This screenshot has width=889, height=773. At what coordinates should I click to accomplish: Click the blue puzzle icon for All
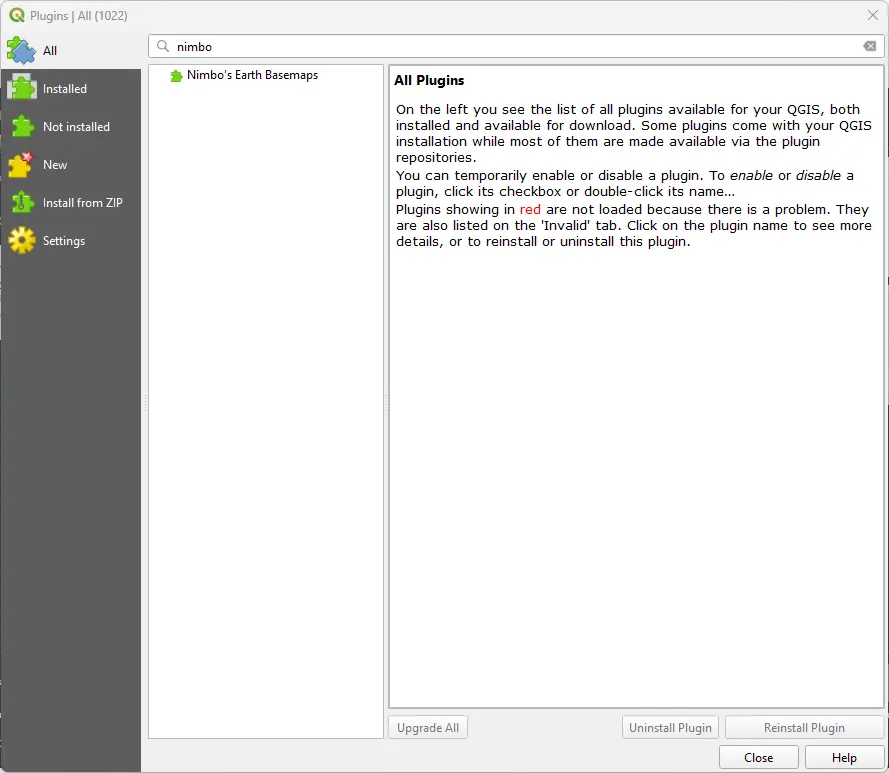22,50
